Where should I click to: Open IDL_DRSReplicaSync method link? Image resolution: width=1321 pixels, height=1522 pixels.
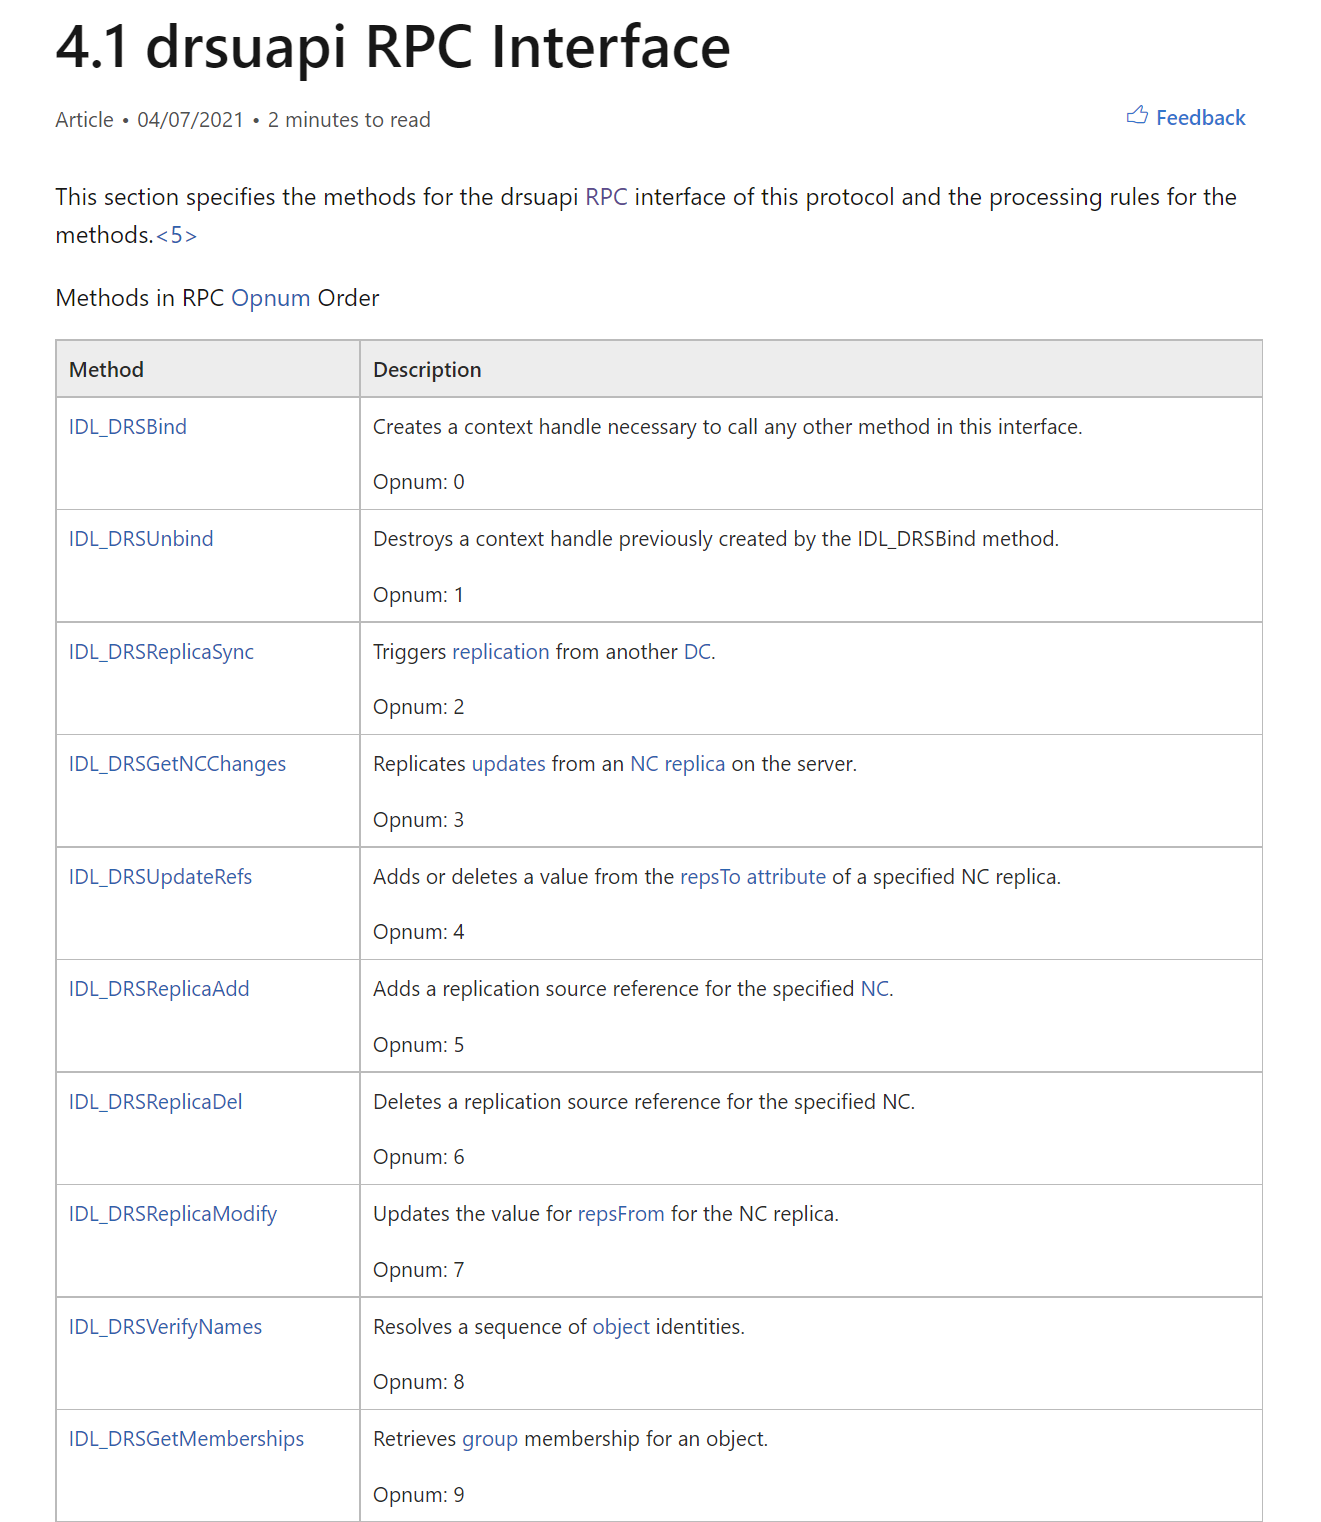click(x=161, y=652)
